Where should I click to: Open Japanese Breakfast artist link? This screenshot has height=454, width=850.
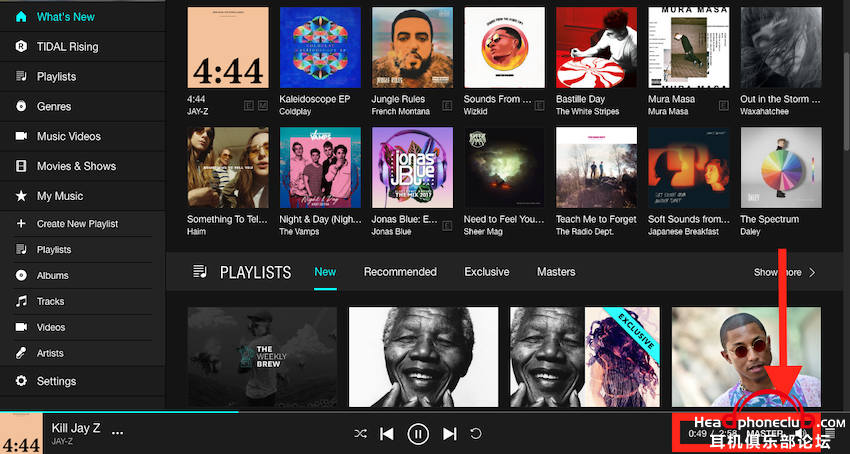point(683,232)
